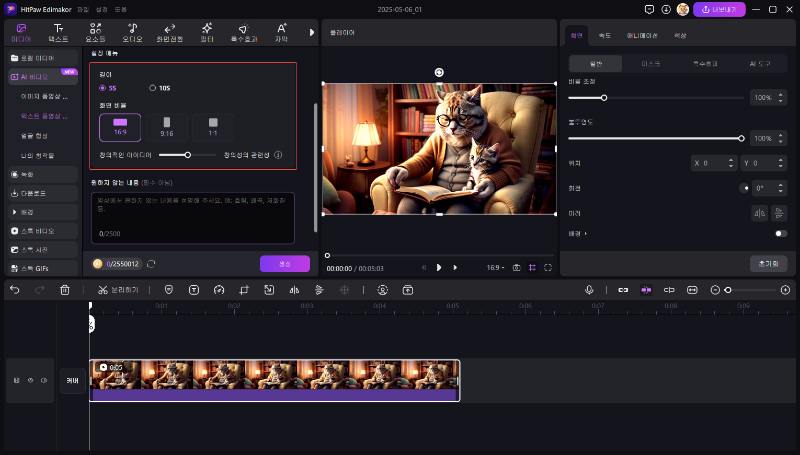
Task: Take a snapshot with the camera icon
Action: (x=516, y=267)
